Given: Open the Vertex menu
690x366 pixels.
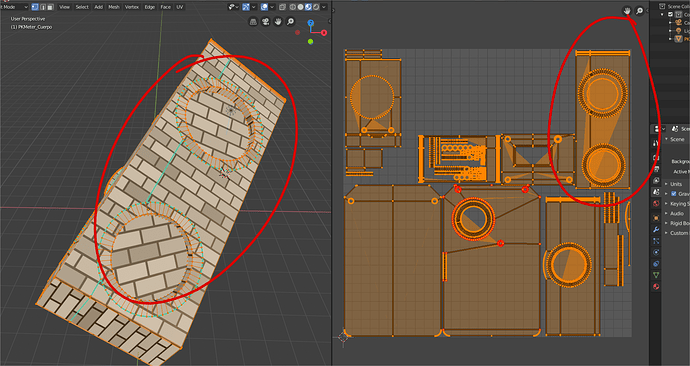Looking at the screenshot, I should pyautogui.click(x=132, y=7).
